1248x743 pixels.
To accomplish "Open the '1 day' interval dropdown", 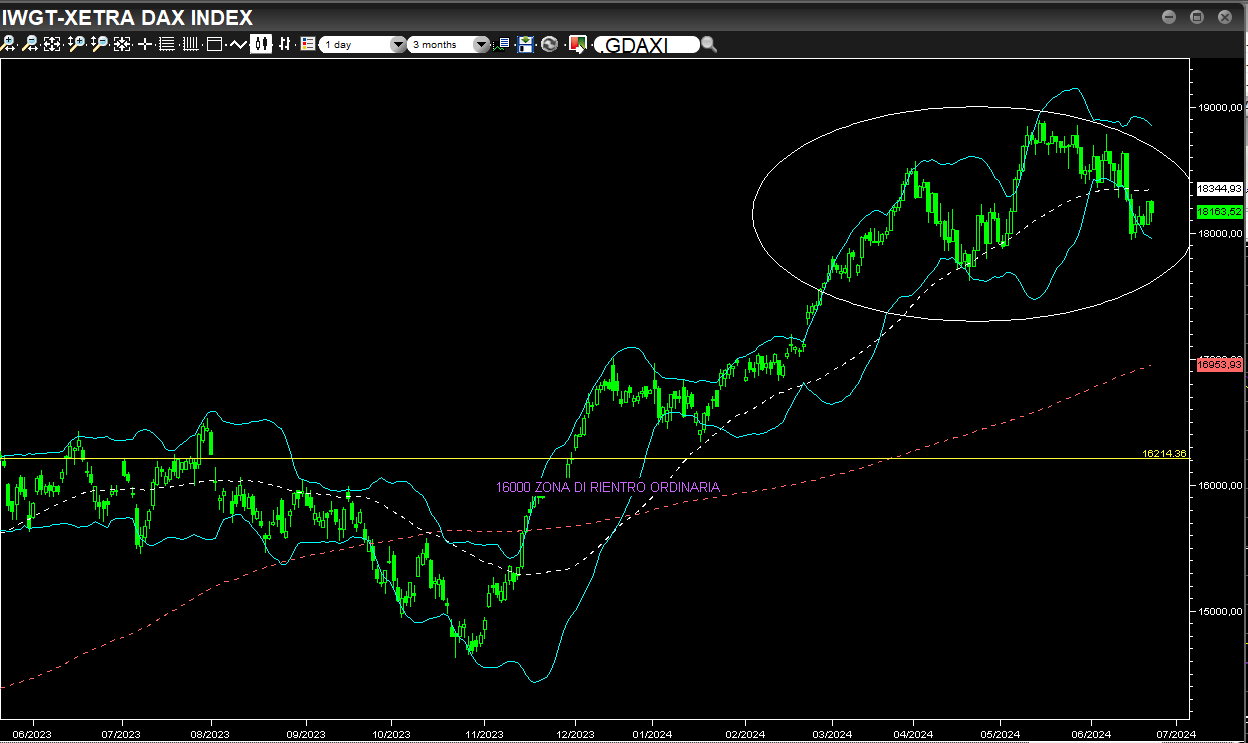I will click(362, 45).
